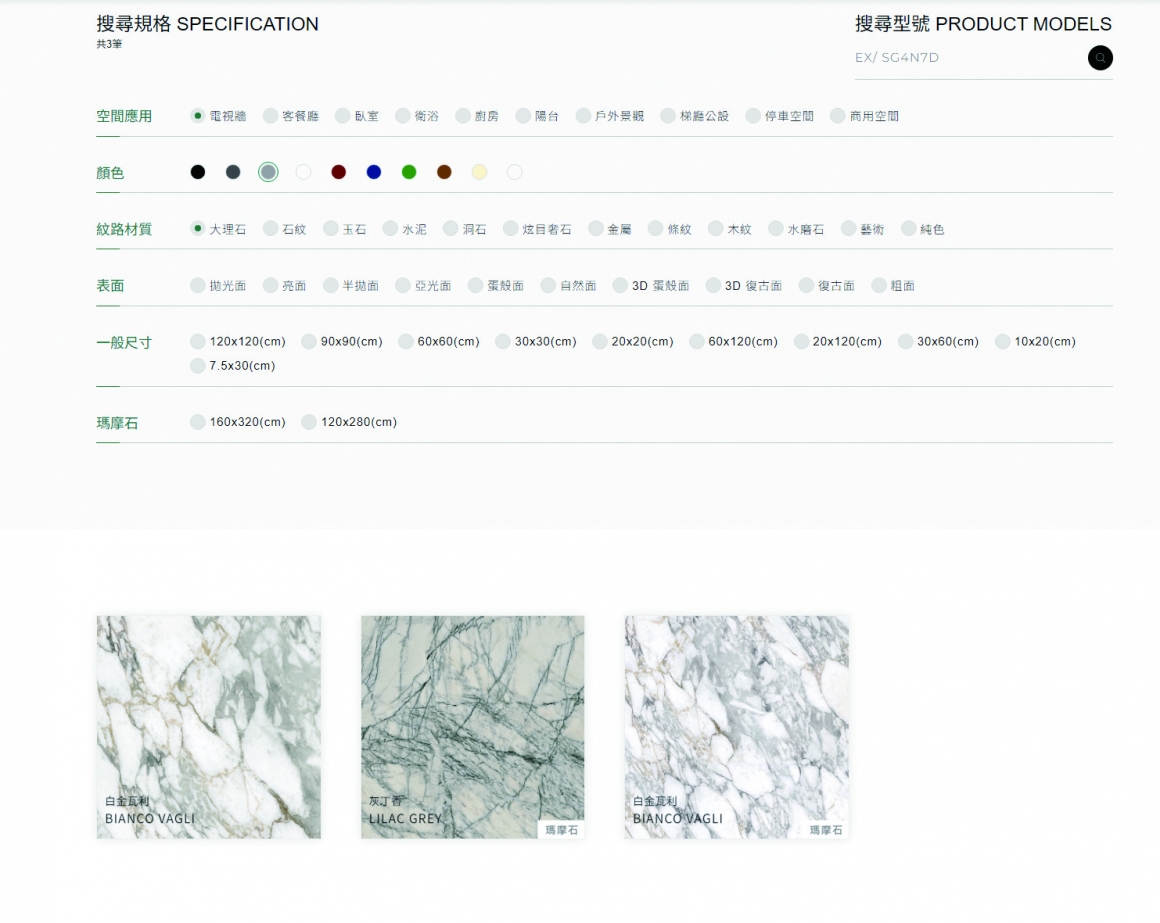Viewport: 1160px width, 923px height.
Task: Open the first BIANCO VAGLI tile thumbnail
Action: (x=209, y=727)
